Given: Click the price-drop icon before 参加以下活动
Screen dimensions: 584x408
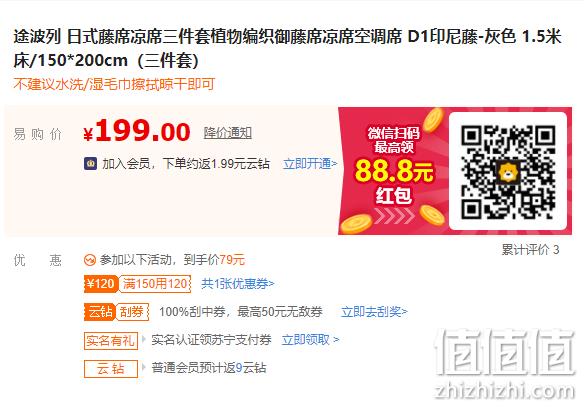Looking at the screenshot, I should point(90,260).
